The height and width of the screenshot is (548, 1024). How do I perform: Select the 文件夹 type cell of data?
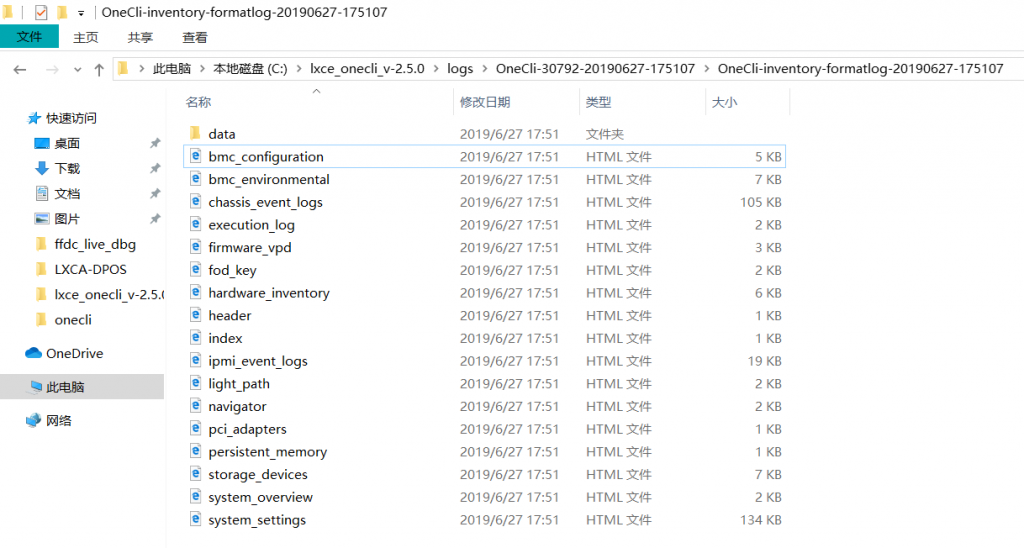[x=605, y=134]
